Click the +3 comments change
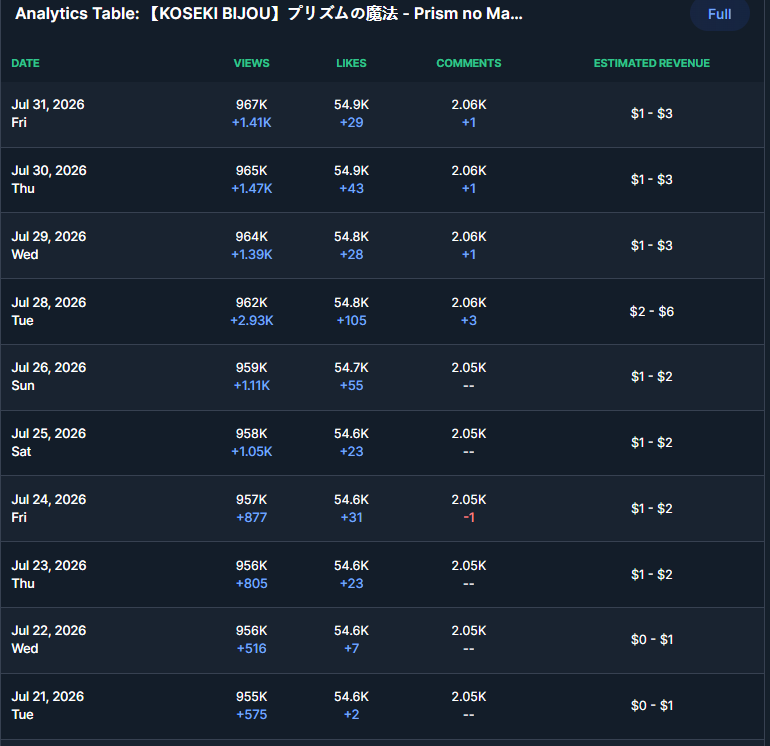The width and height of the screenshot is (770, 746). pos(469,321)
